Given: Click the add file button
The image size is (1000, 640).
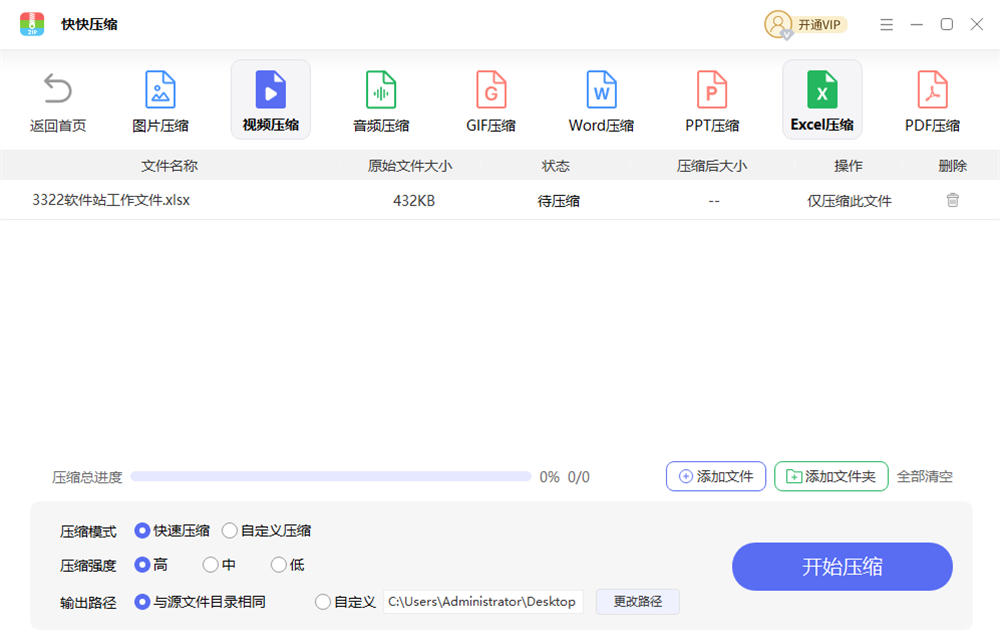Looking at the screenshot, I should [716, 476].
